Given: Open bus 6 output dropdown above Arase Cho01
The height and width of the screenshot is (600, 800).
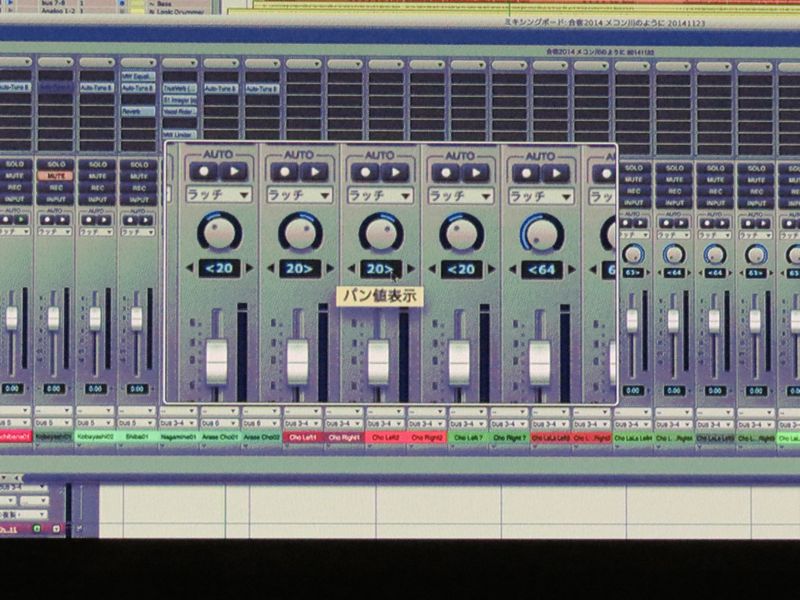Looking at the screenshot, I should click(219, 423).
